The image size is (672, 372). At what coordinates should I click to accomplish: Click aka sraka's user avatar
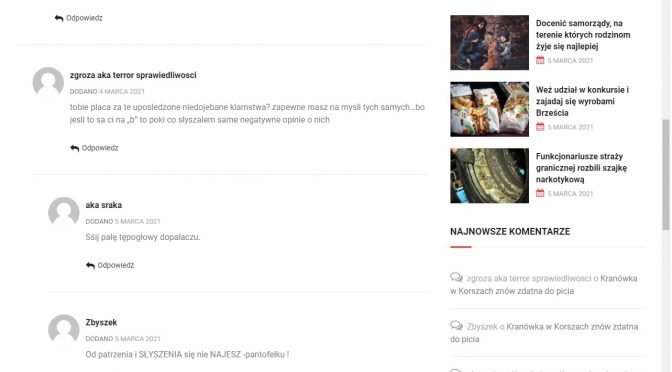coord(64,212)
